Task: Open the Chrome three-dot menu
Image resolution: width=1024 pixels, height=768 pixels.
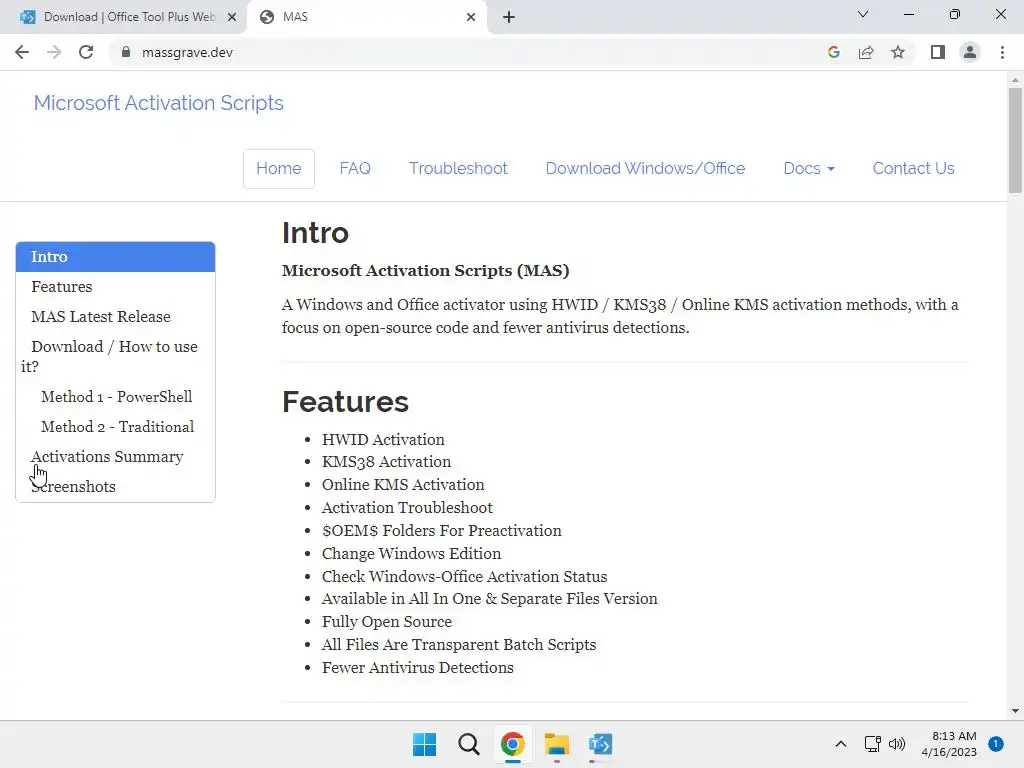Action: 1002,52
